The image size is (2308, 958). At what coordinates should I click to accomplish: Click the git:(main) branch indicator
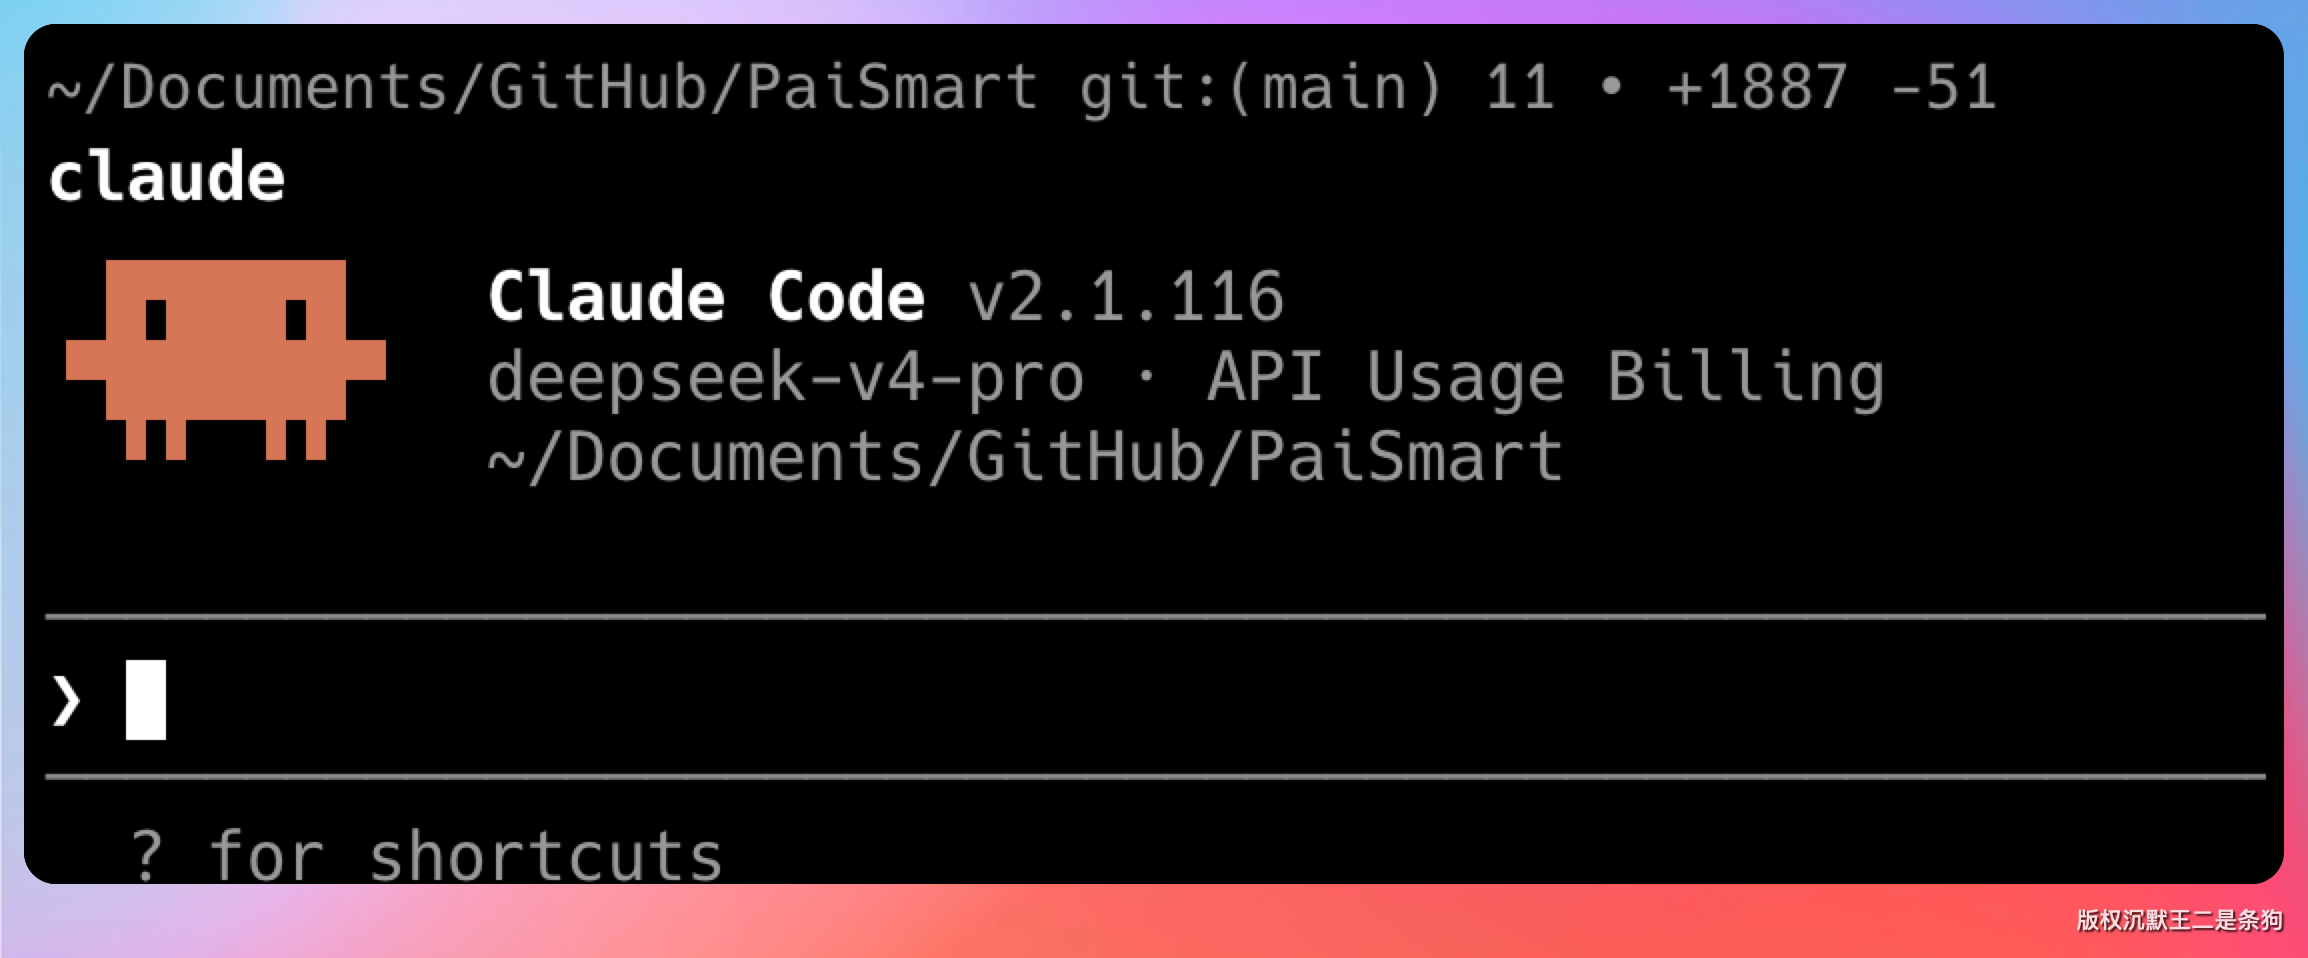point(1260,87)
